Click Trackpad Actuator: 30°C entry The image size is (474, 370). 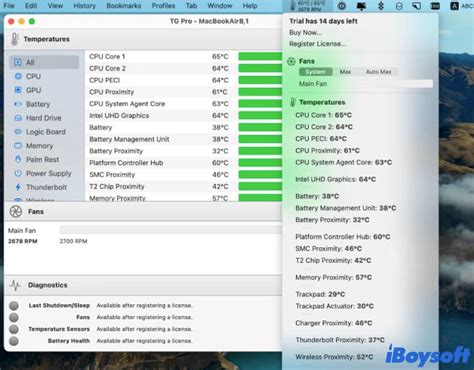tap(334, 306)
